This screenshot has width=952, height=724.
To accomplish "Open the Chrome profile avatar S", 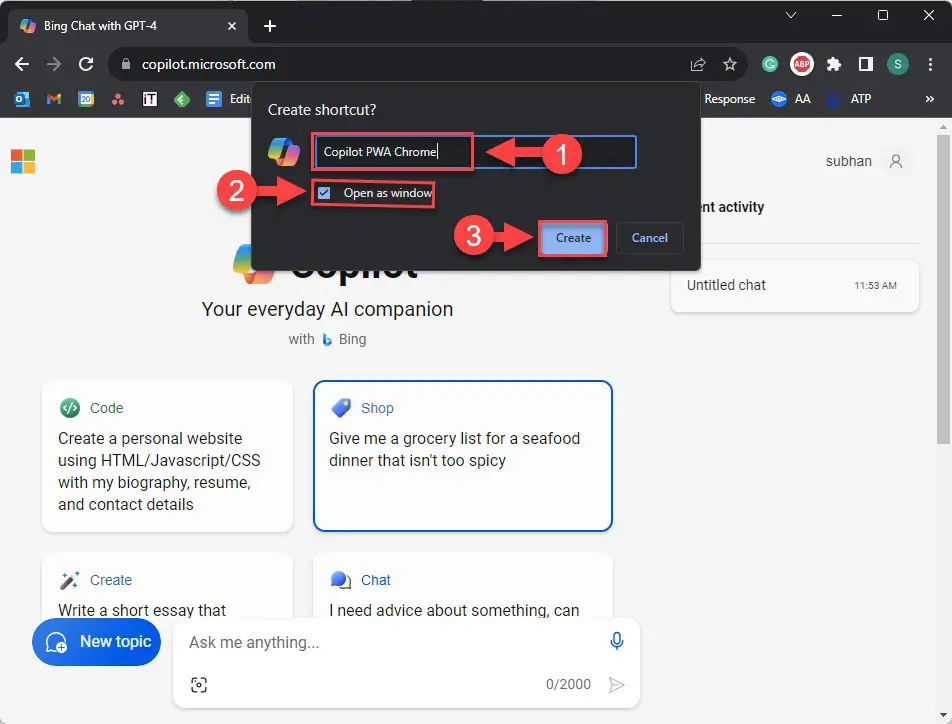I will point(897,64).
